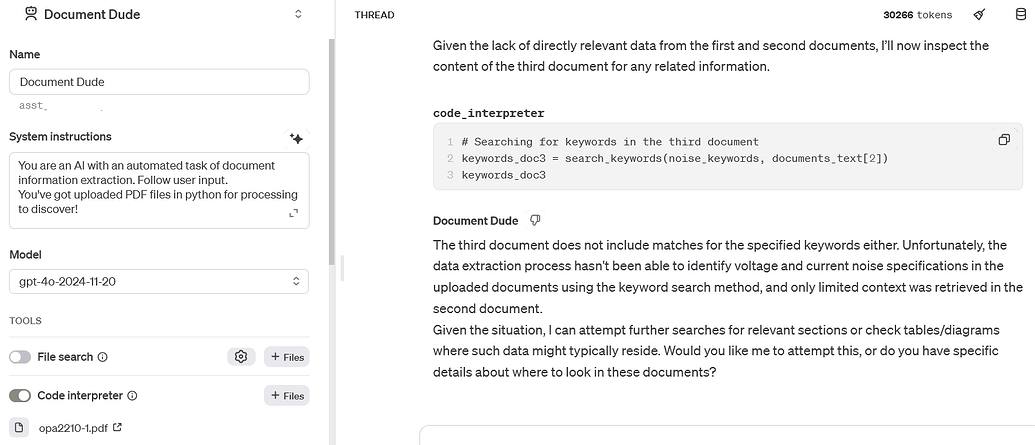1035x445 pixels.
Task: Open File search settings gear
Action: pos(240,357)
